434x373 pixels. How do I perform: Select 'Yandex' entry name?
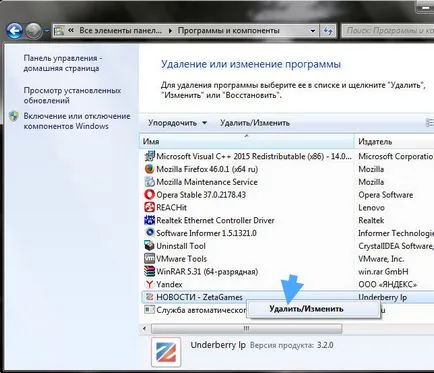point(169,285)
